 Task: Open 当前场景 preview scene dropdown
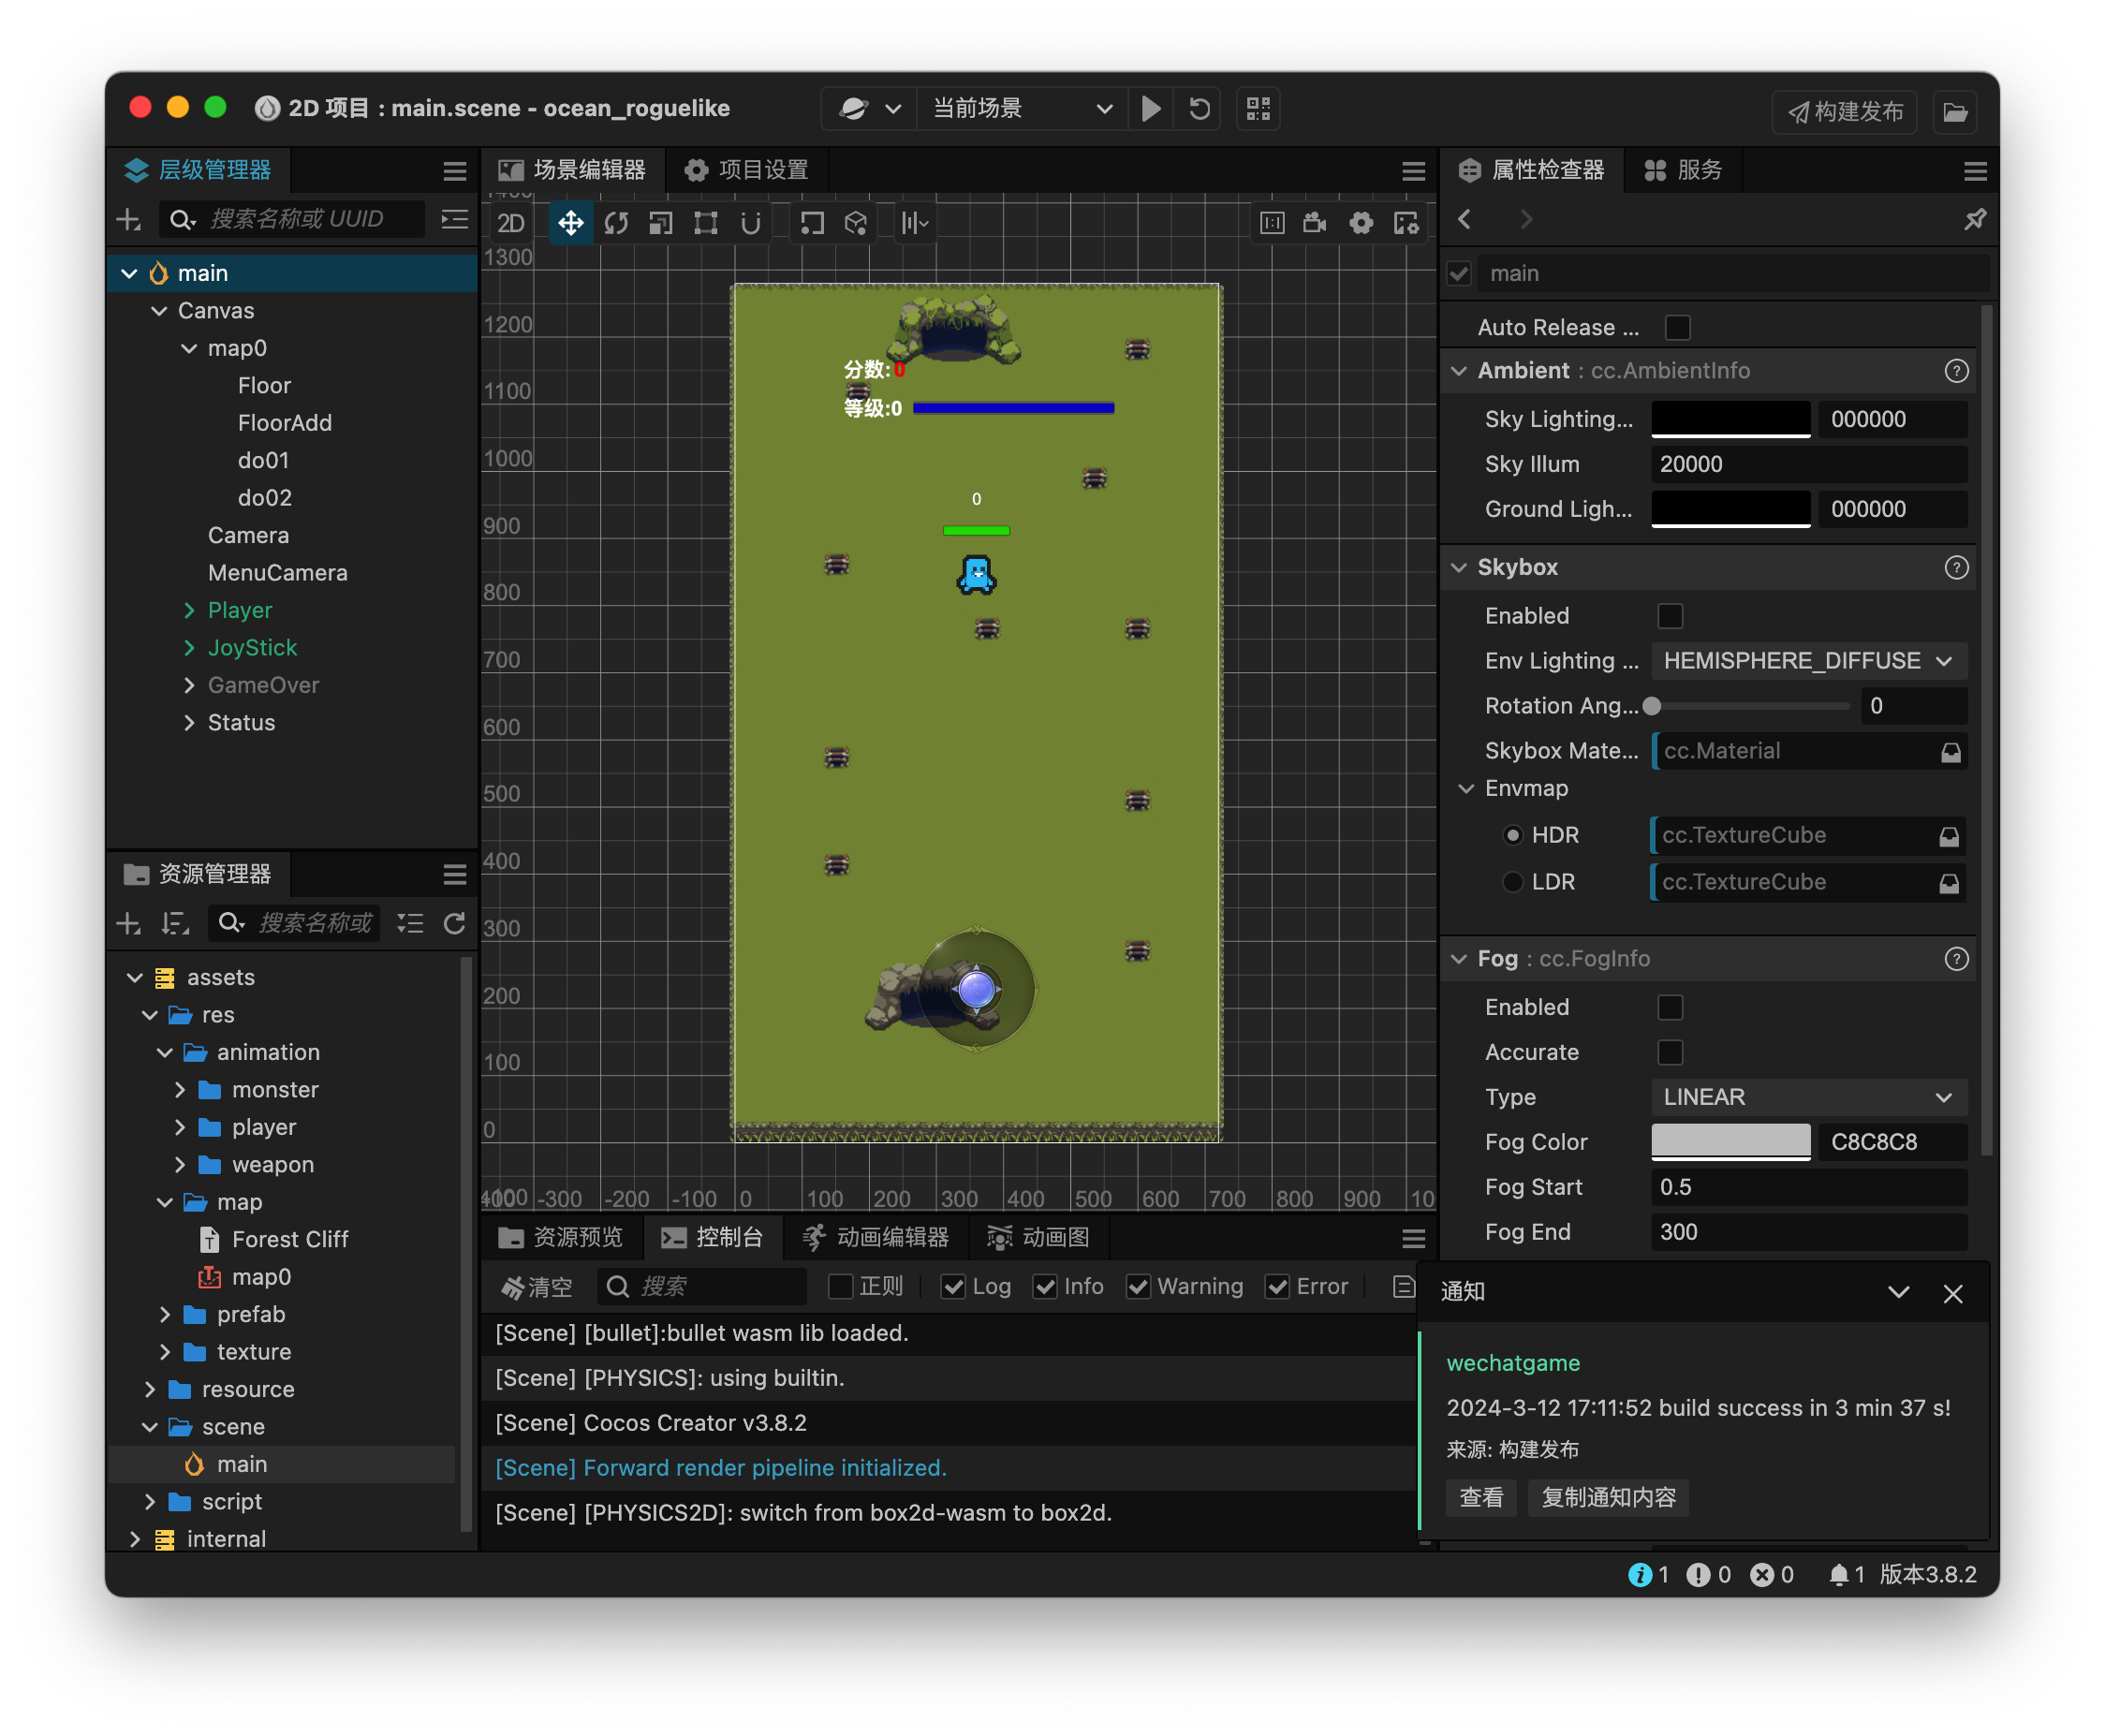1022,108
